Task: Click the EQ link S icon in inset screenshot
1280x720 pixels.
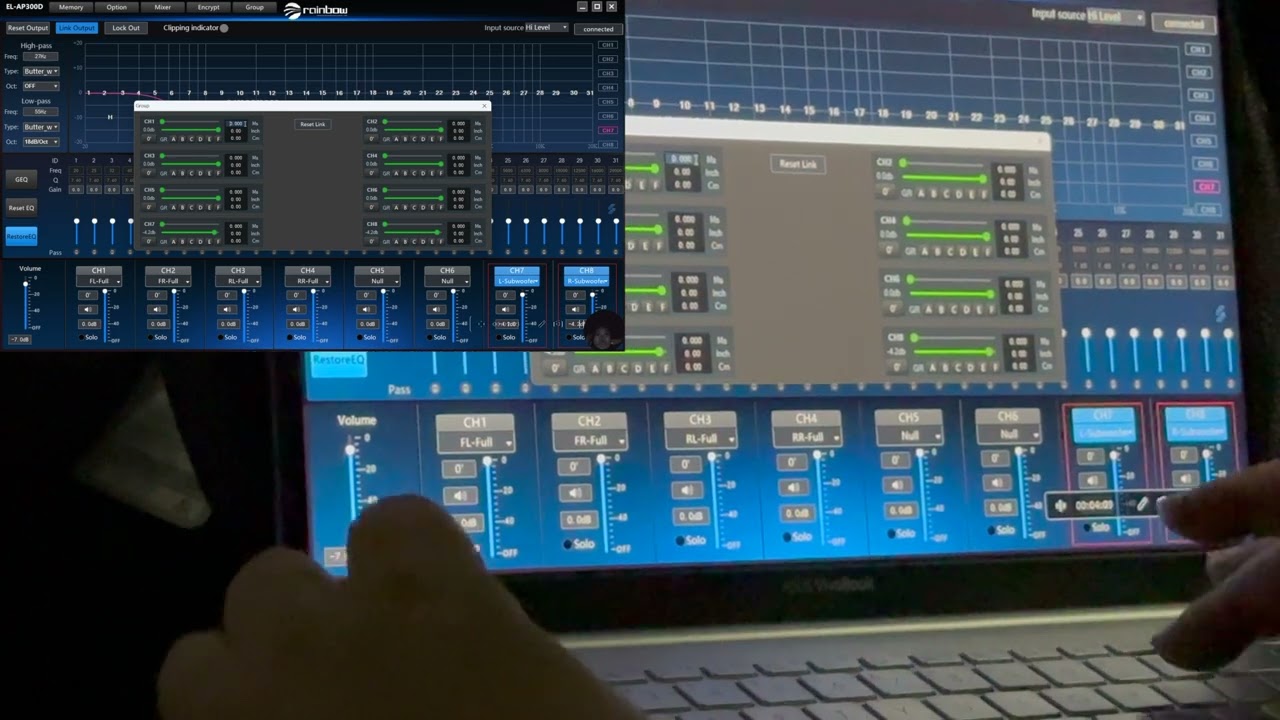Action: point(611,209)
